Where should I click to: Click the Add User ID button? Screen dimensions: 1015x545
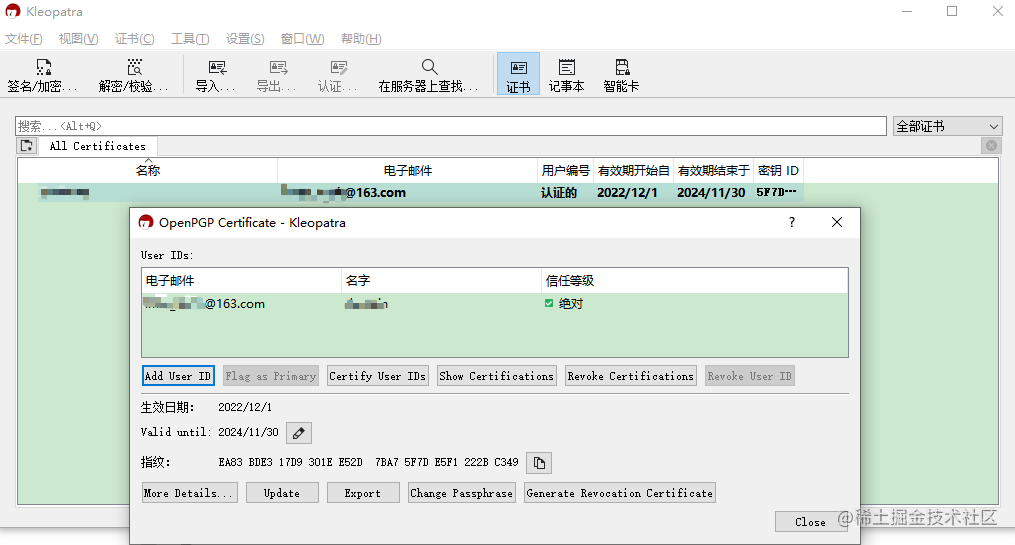[x=178, y=376]
